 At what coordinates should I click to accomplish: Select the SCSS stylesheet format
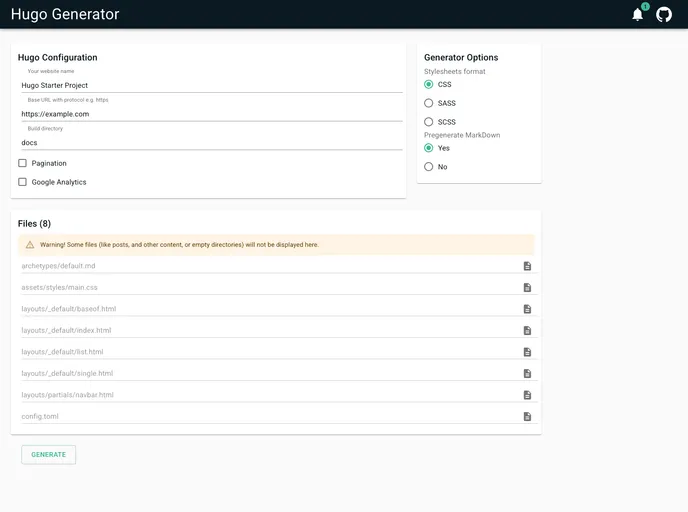coord(429,122)
